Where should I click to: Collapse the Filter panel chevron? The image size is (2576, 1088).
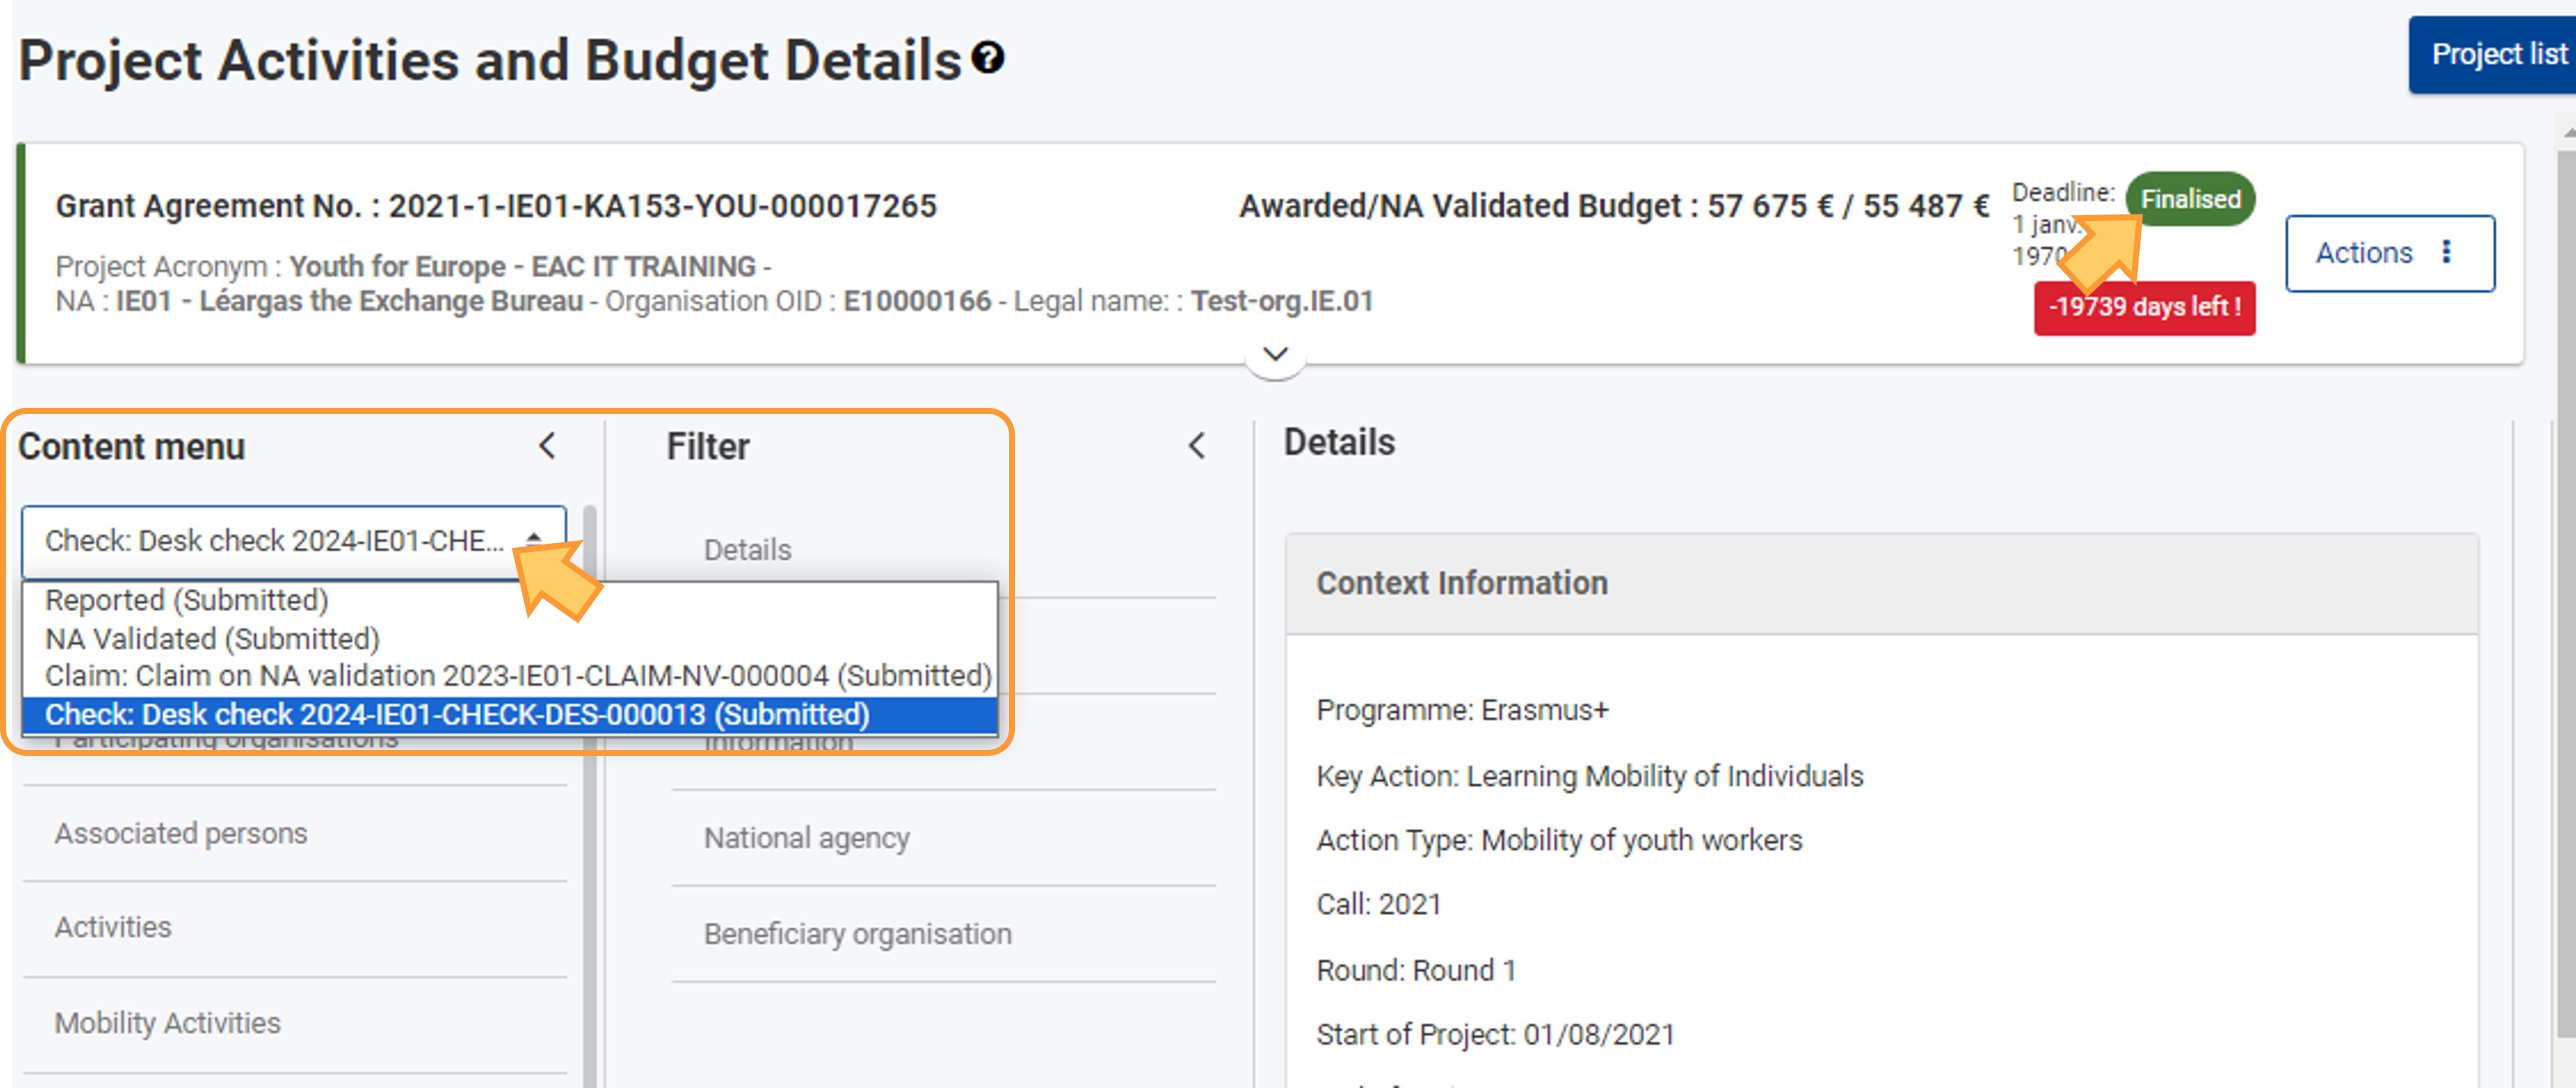coord(1196,446)
